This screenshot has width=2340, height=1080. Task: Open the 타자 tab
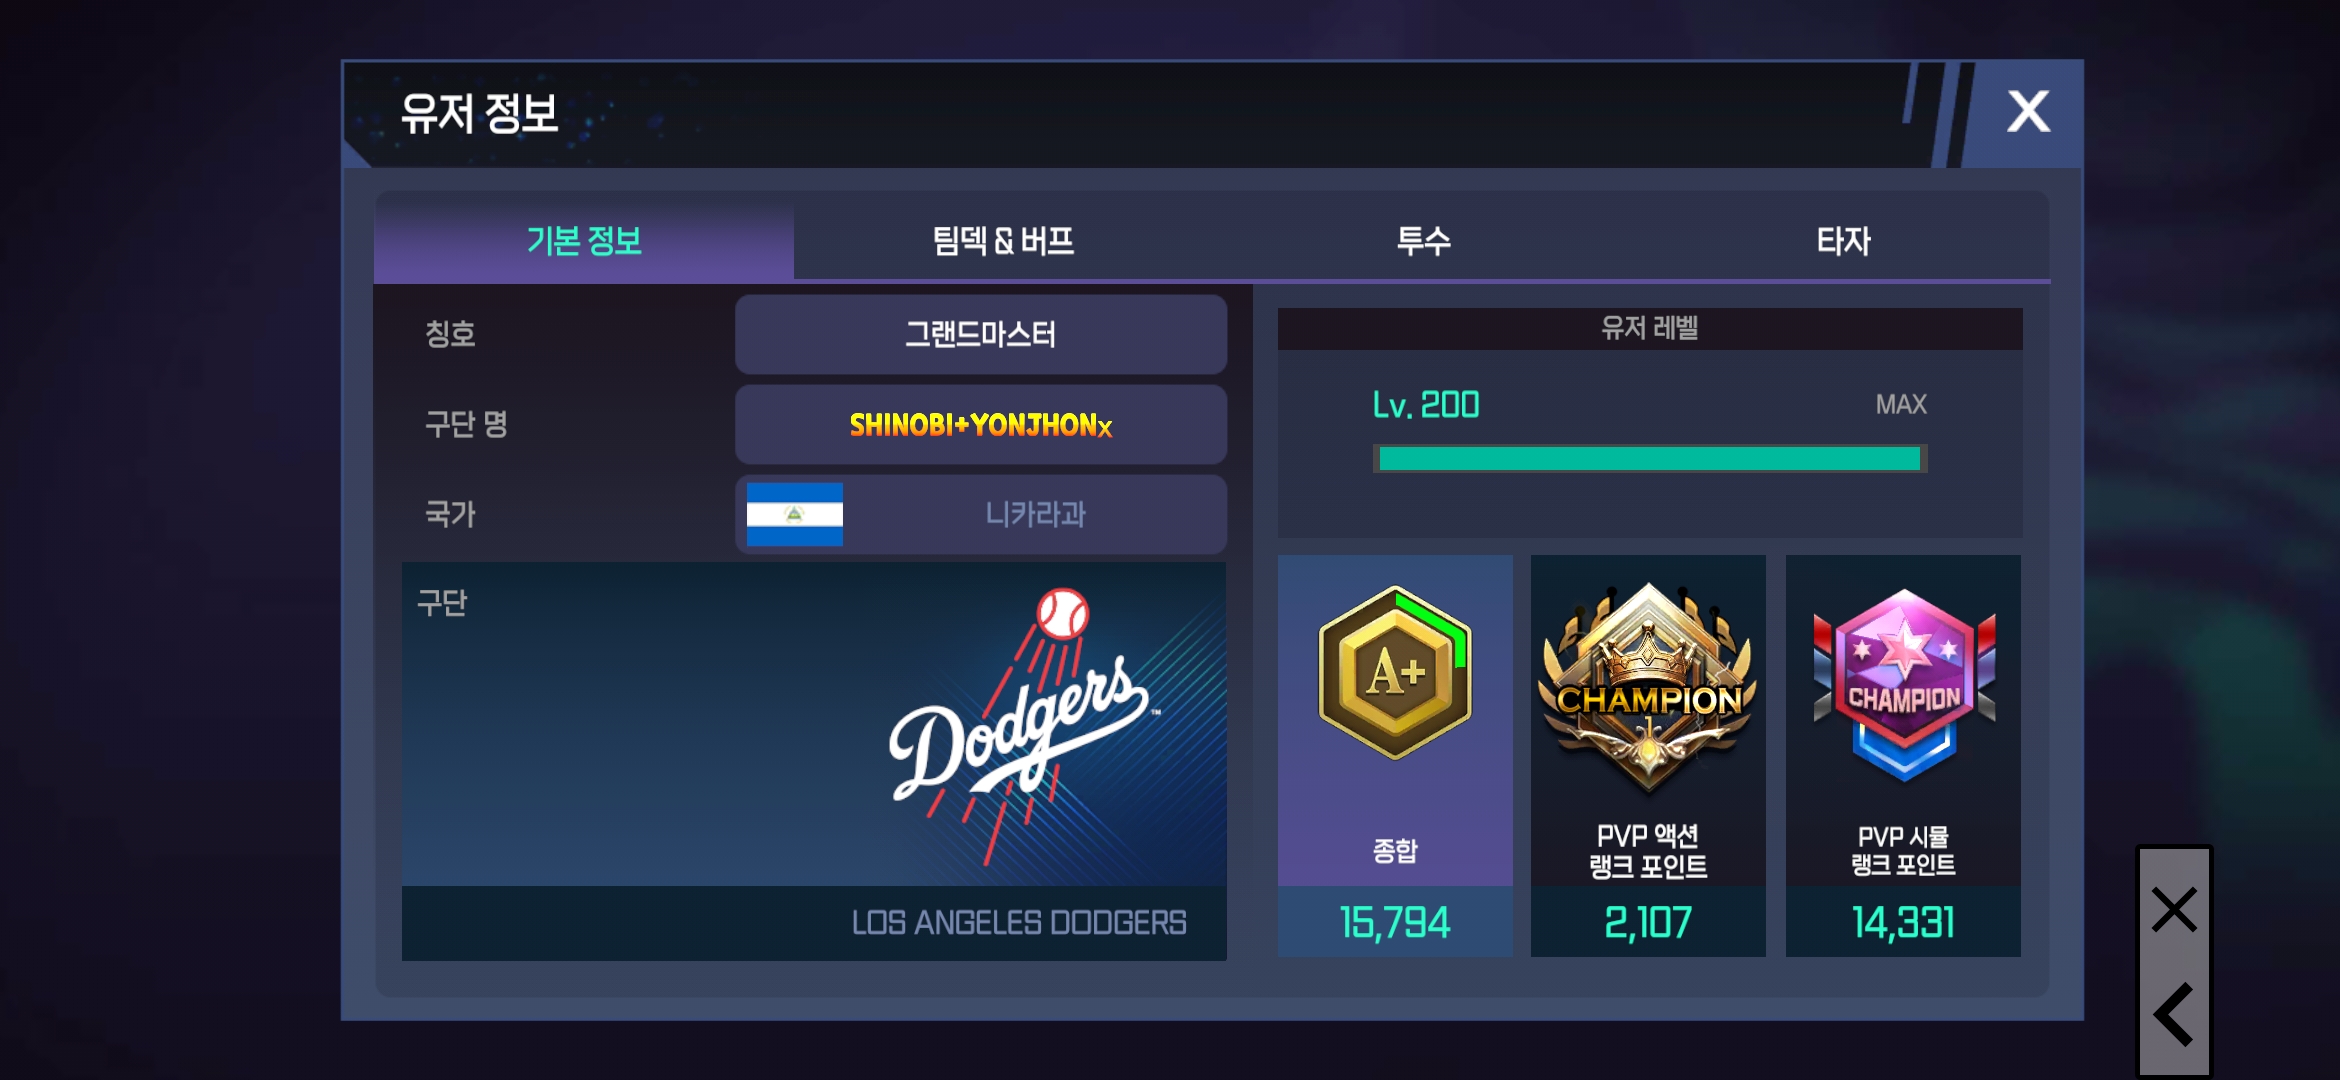click(x=1843, y=240)
